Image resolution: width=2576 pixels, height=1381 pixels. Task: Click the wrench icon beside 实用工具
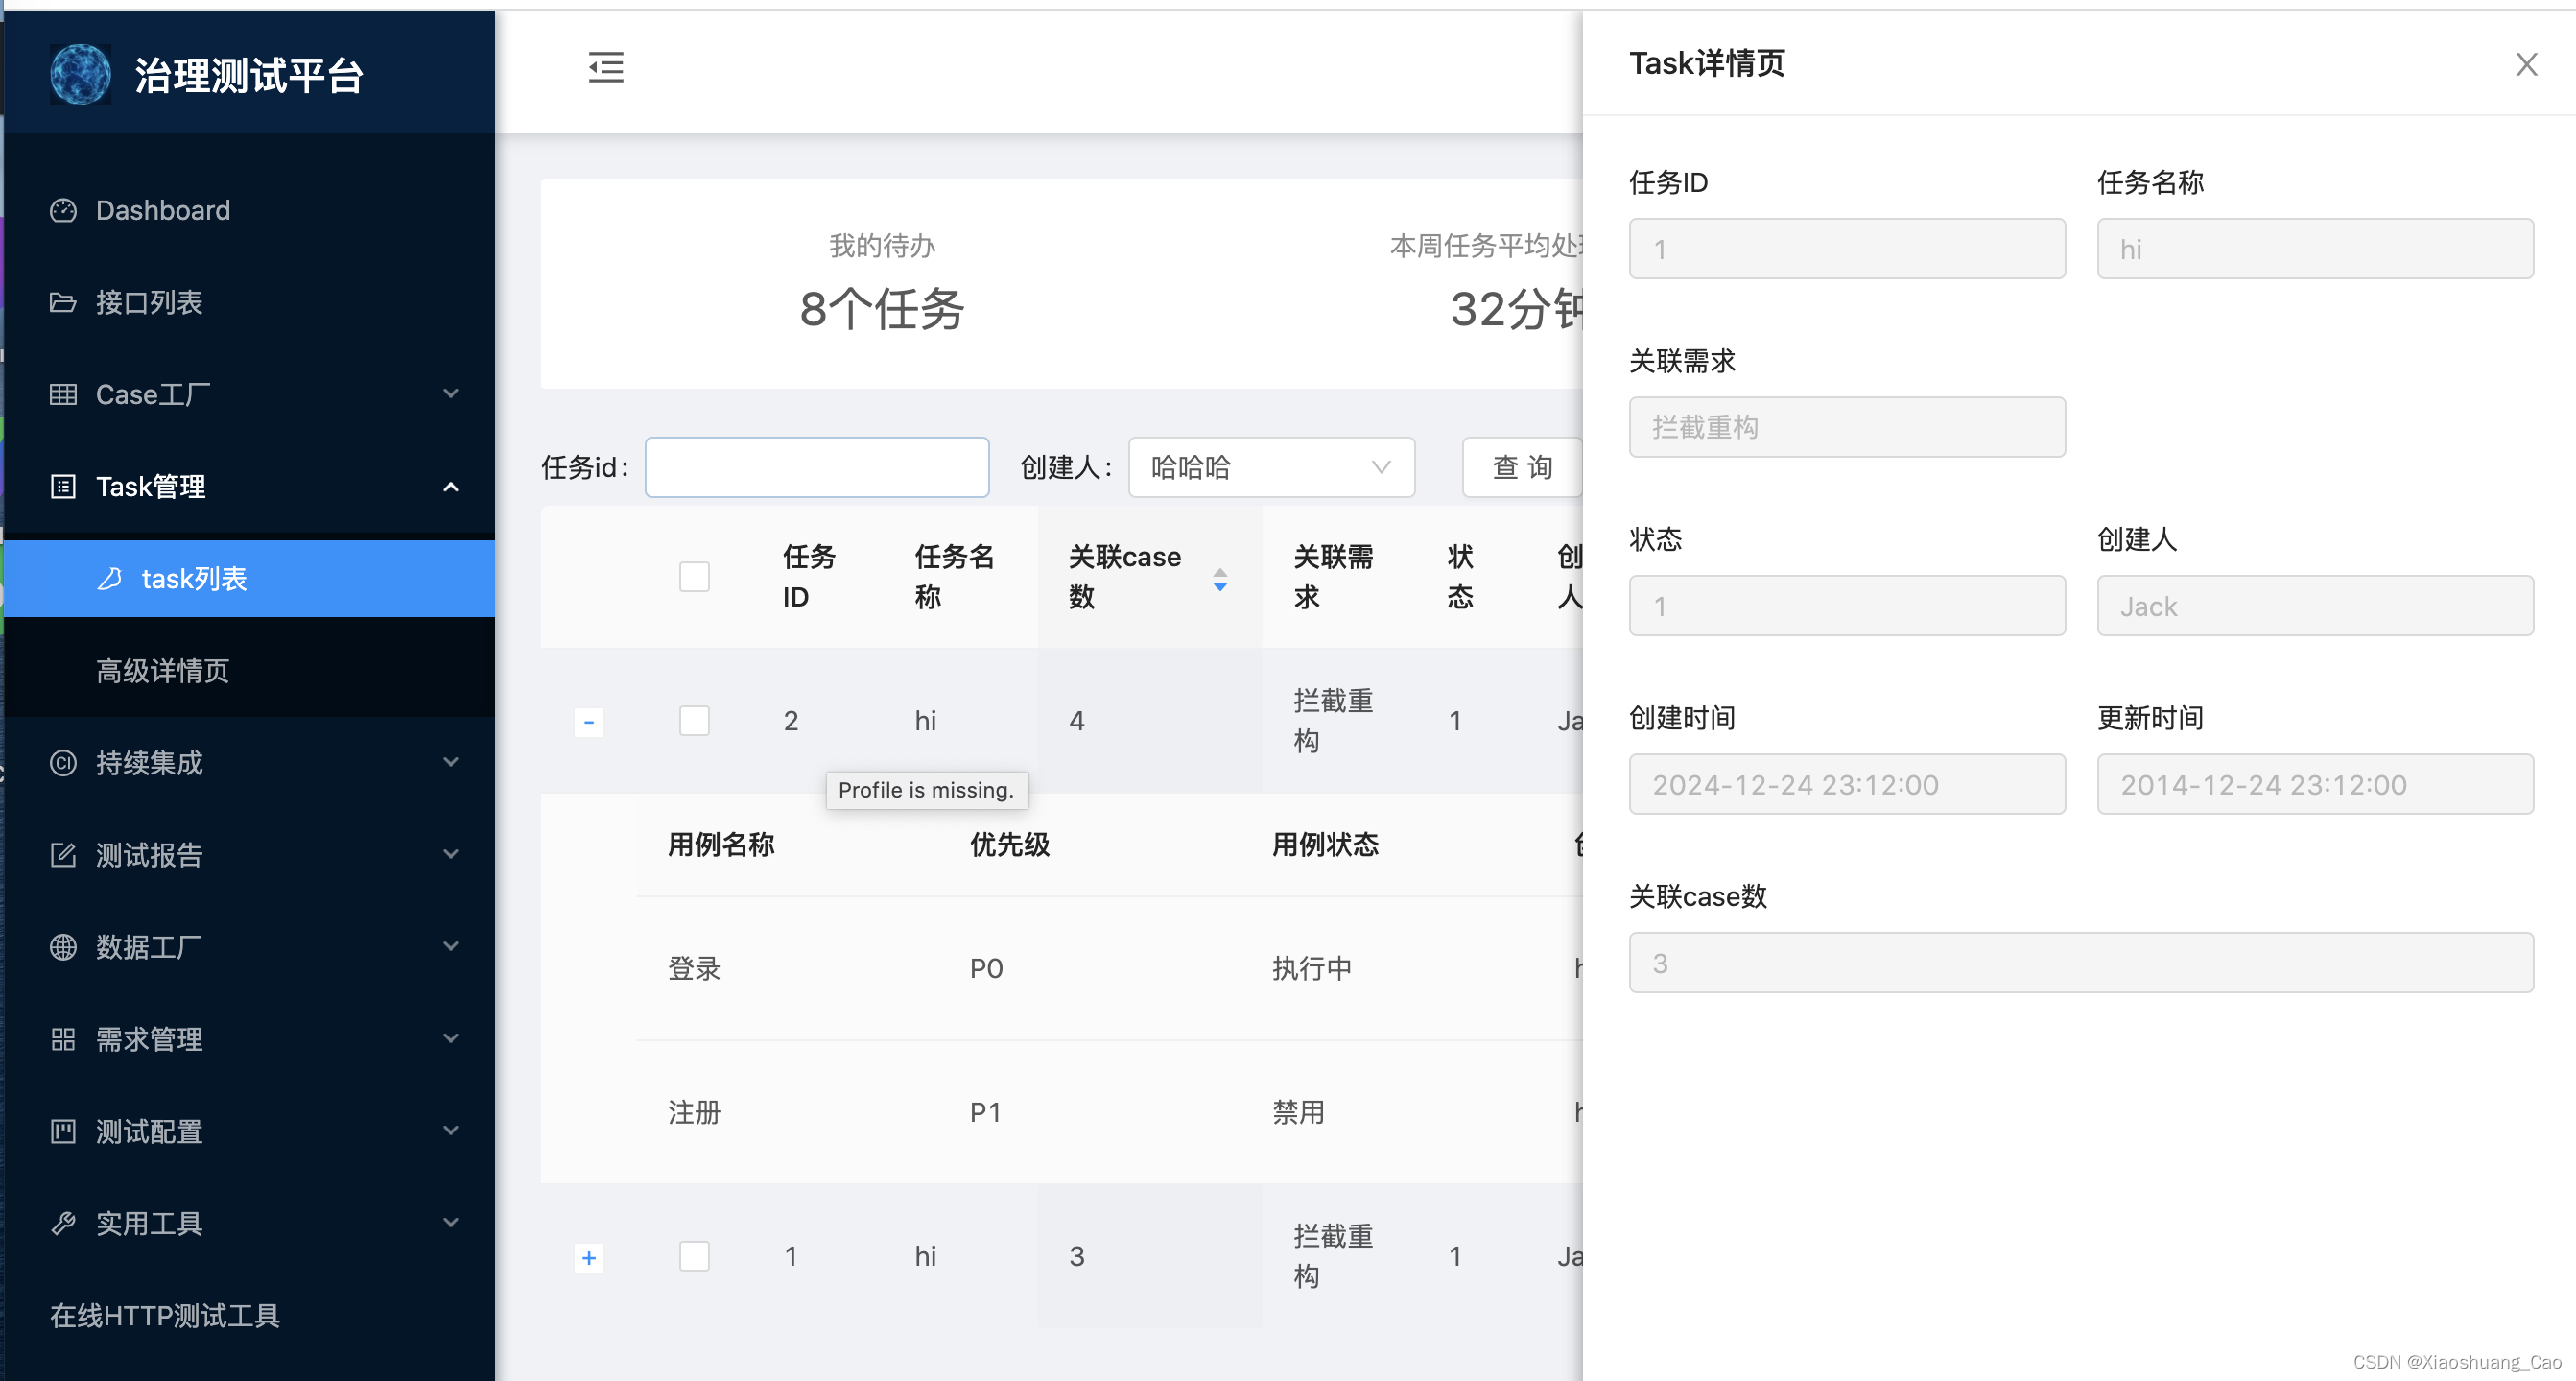click(x=63, y=1223)
